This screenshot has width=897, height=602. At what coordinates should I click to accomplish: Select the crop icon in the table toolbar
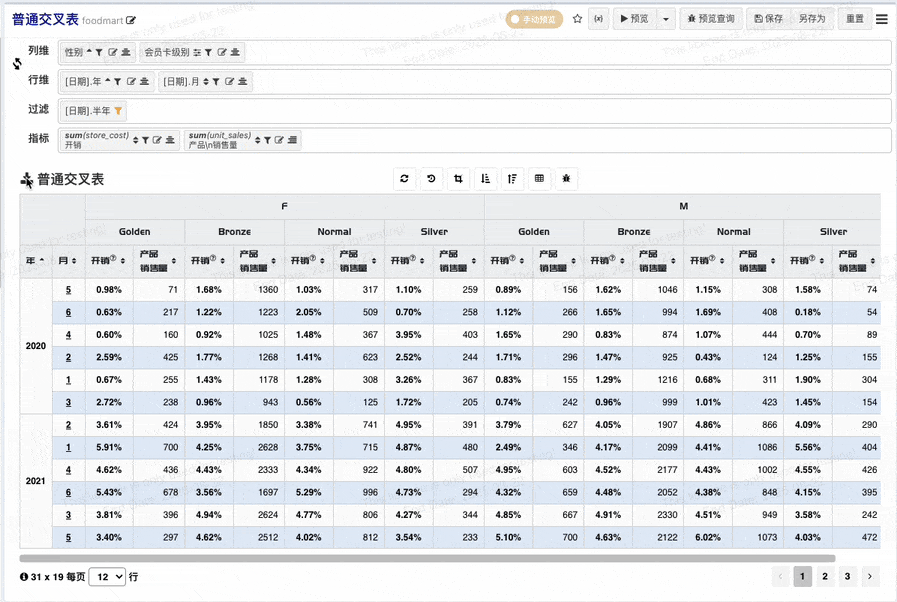point(458,179)
